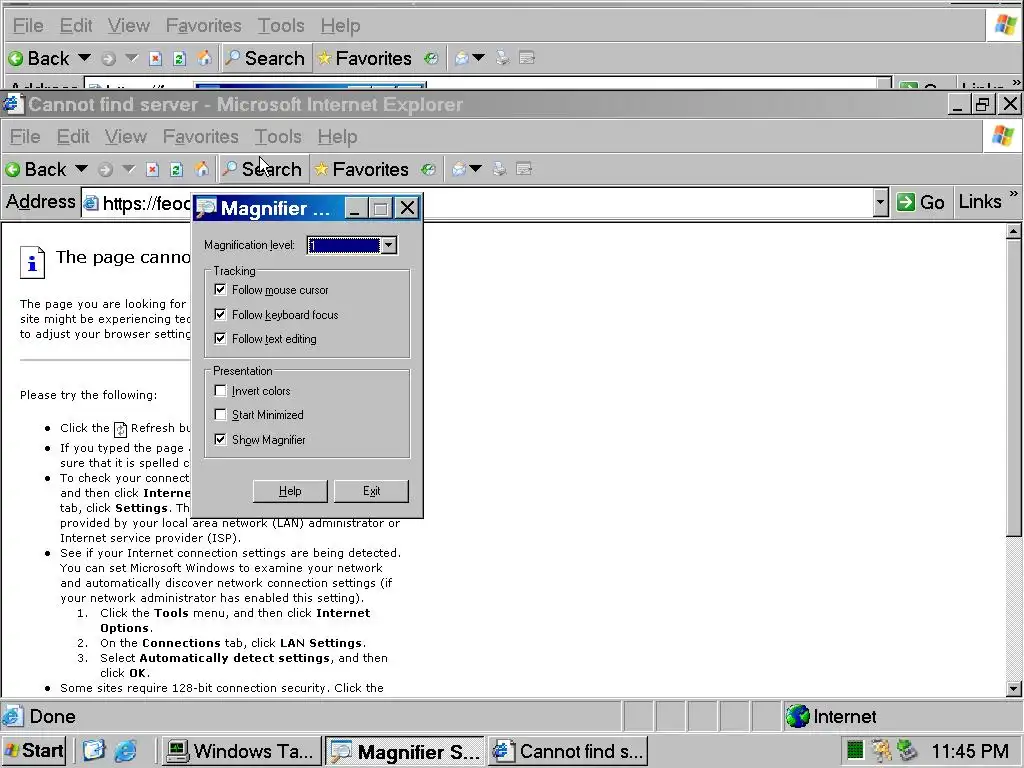This screenshot has width=1024, height=768.
Task: Click Search button in Cannot find server toolbar
Action: tap(262, 170)
